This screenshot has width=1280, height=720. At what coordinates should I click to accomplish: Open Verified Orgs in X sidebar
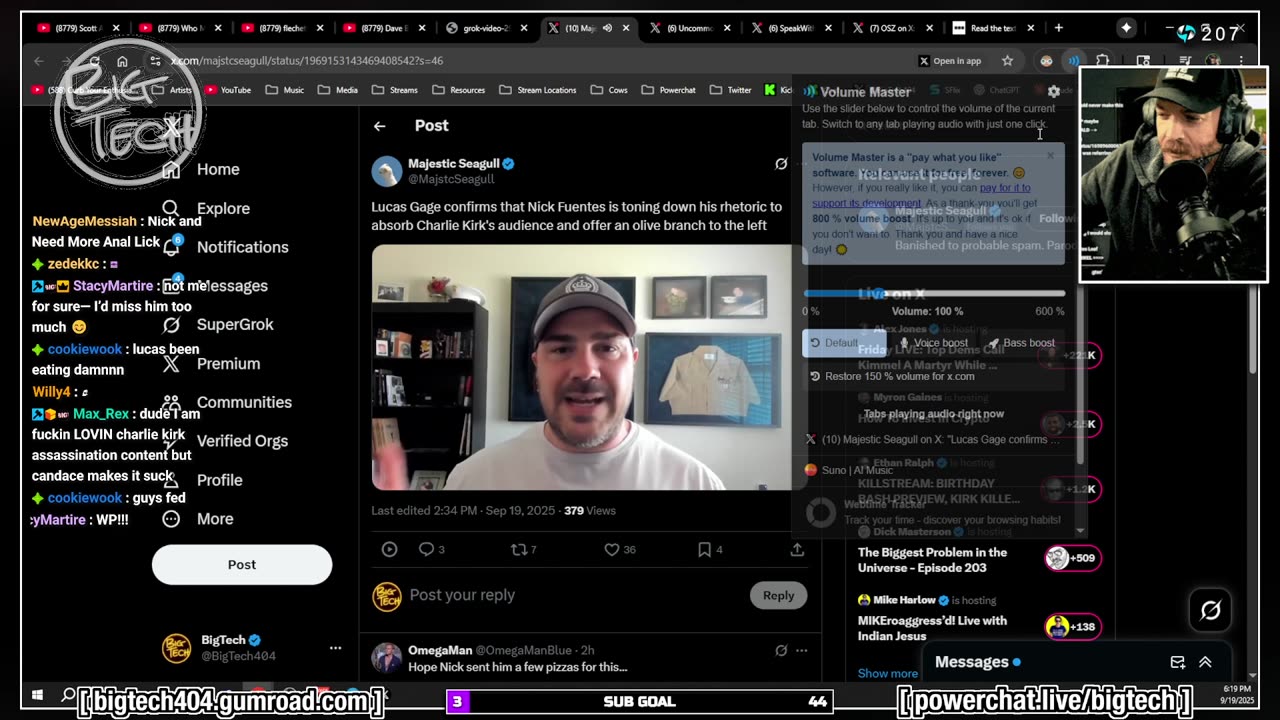point(226,441)
